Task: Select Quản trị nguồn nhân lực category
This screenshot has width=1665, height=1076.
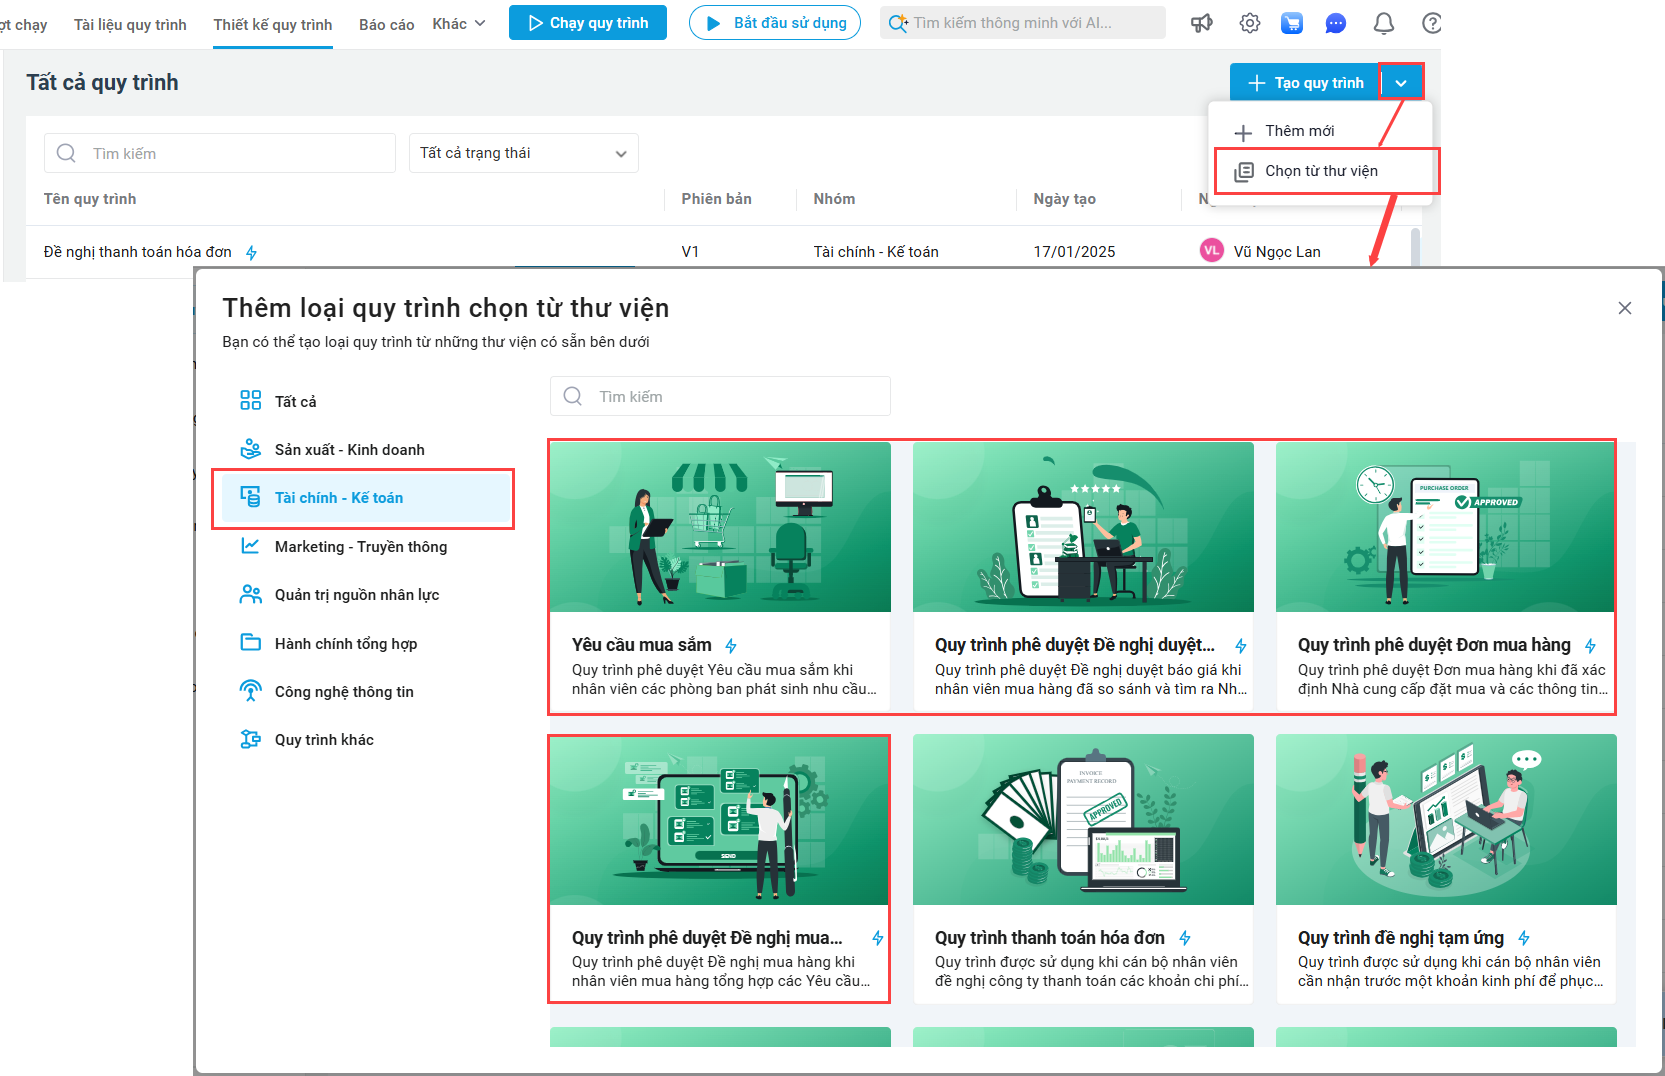Action: tap(356, 595)
